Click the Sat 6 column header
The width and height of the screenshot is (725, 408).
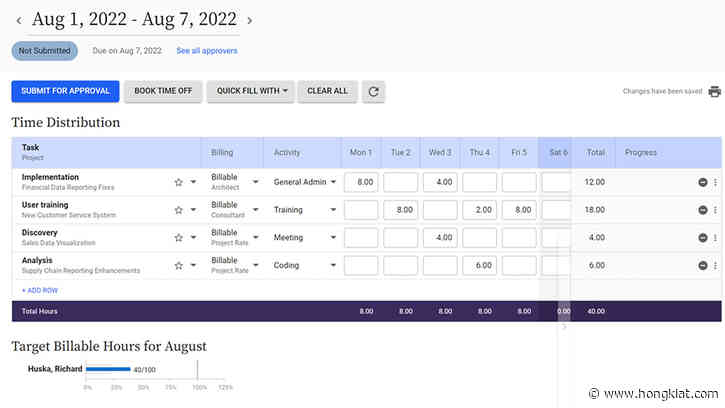click(557, 153)
